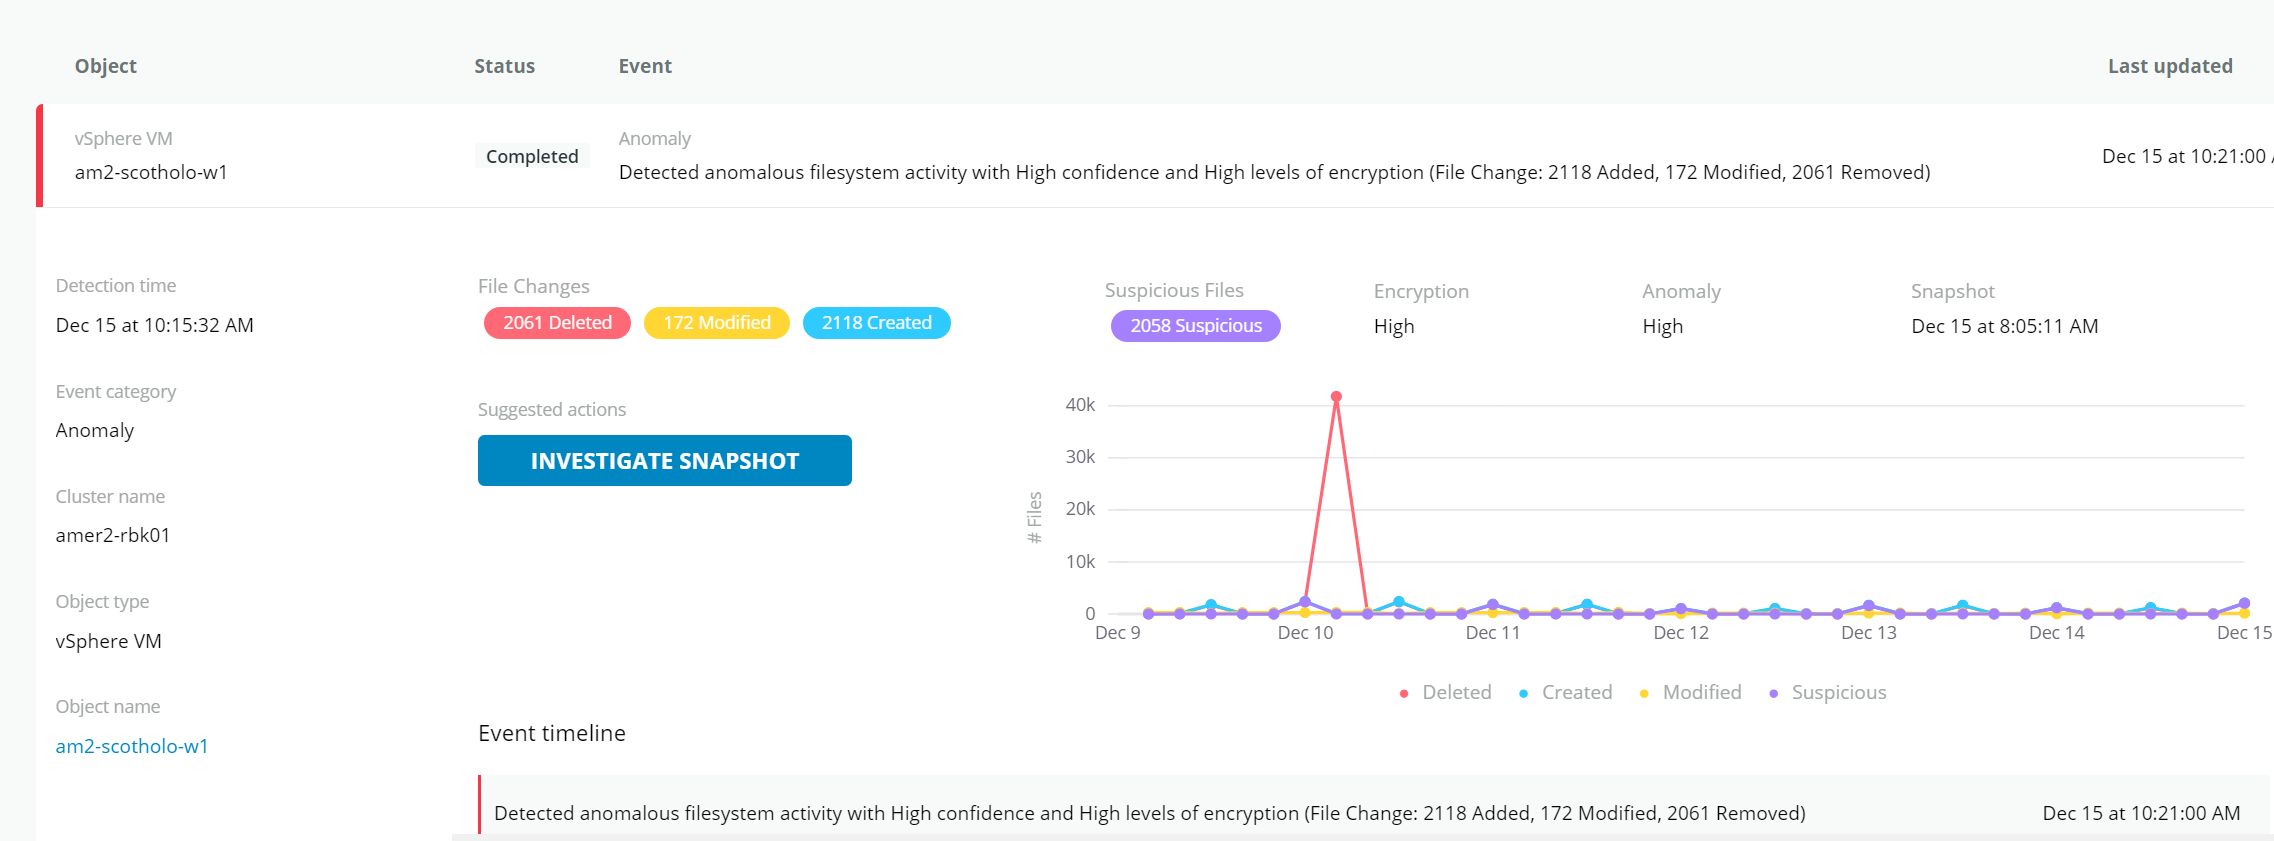
Task: Click the Event column header
Action: click(645, 66)
